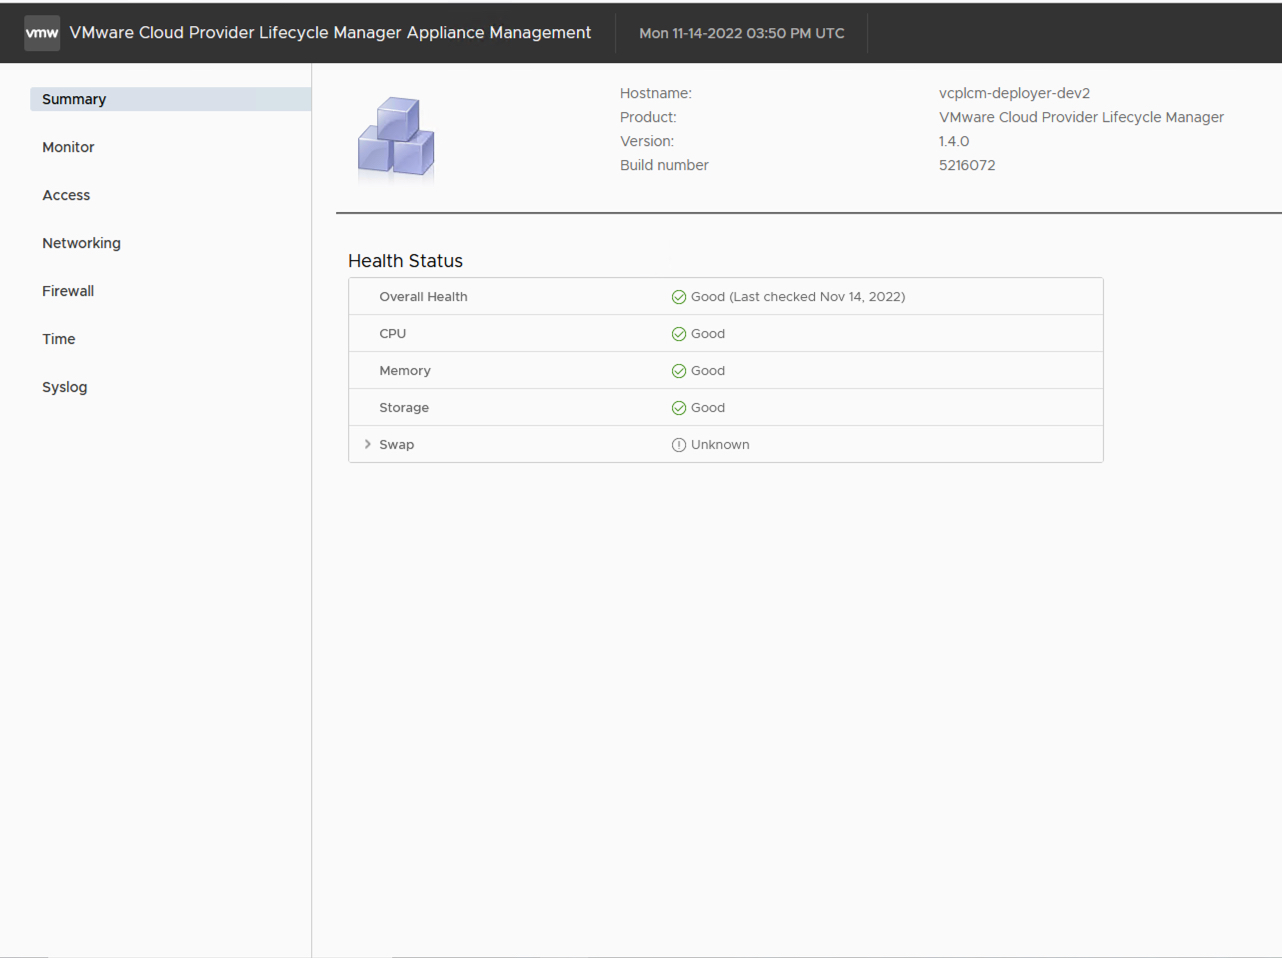Click the appliance management header title
This screenshot has width=1282, height=958.
pyautogui.click(x=330, y=33)
